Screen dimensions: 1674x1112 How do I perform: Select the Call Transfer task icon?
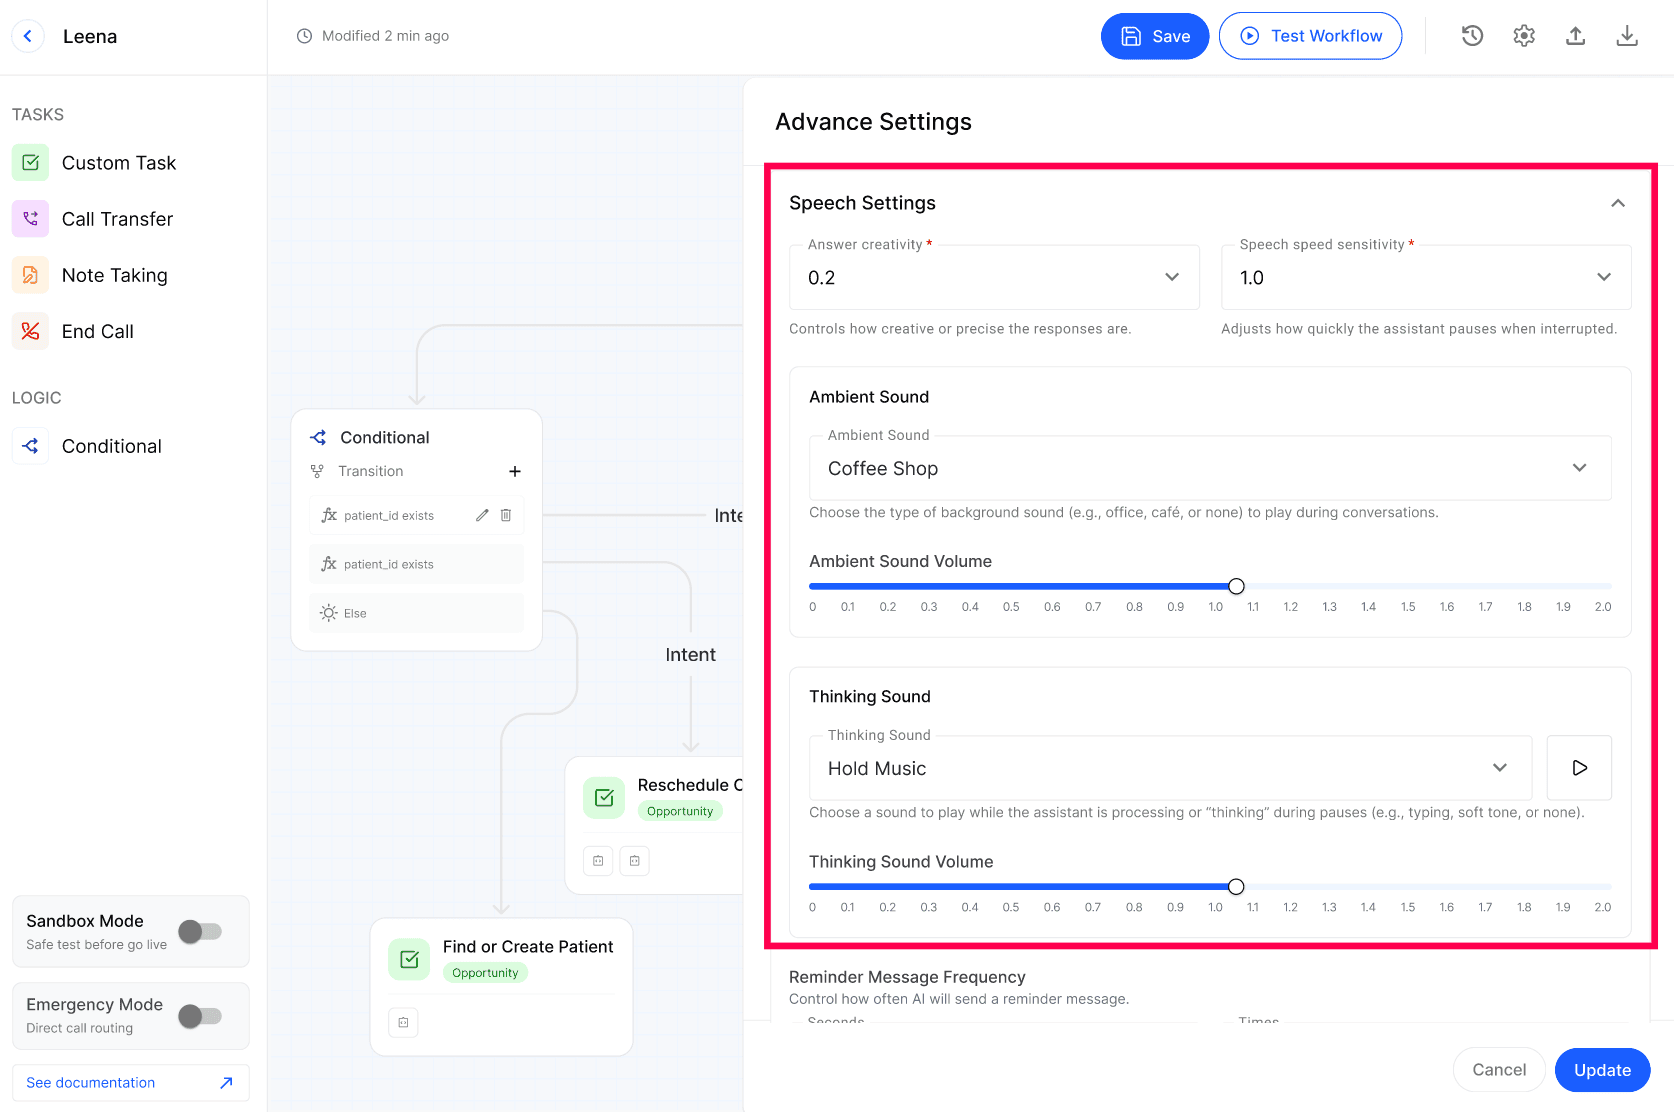click(31, 218)
